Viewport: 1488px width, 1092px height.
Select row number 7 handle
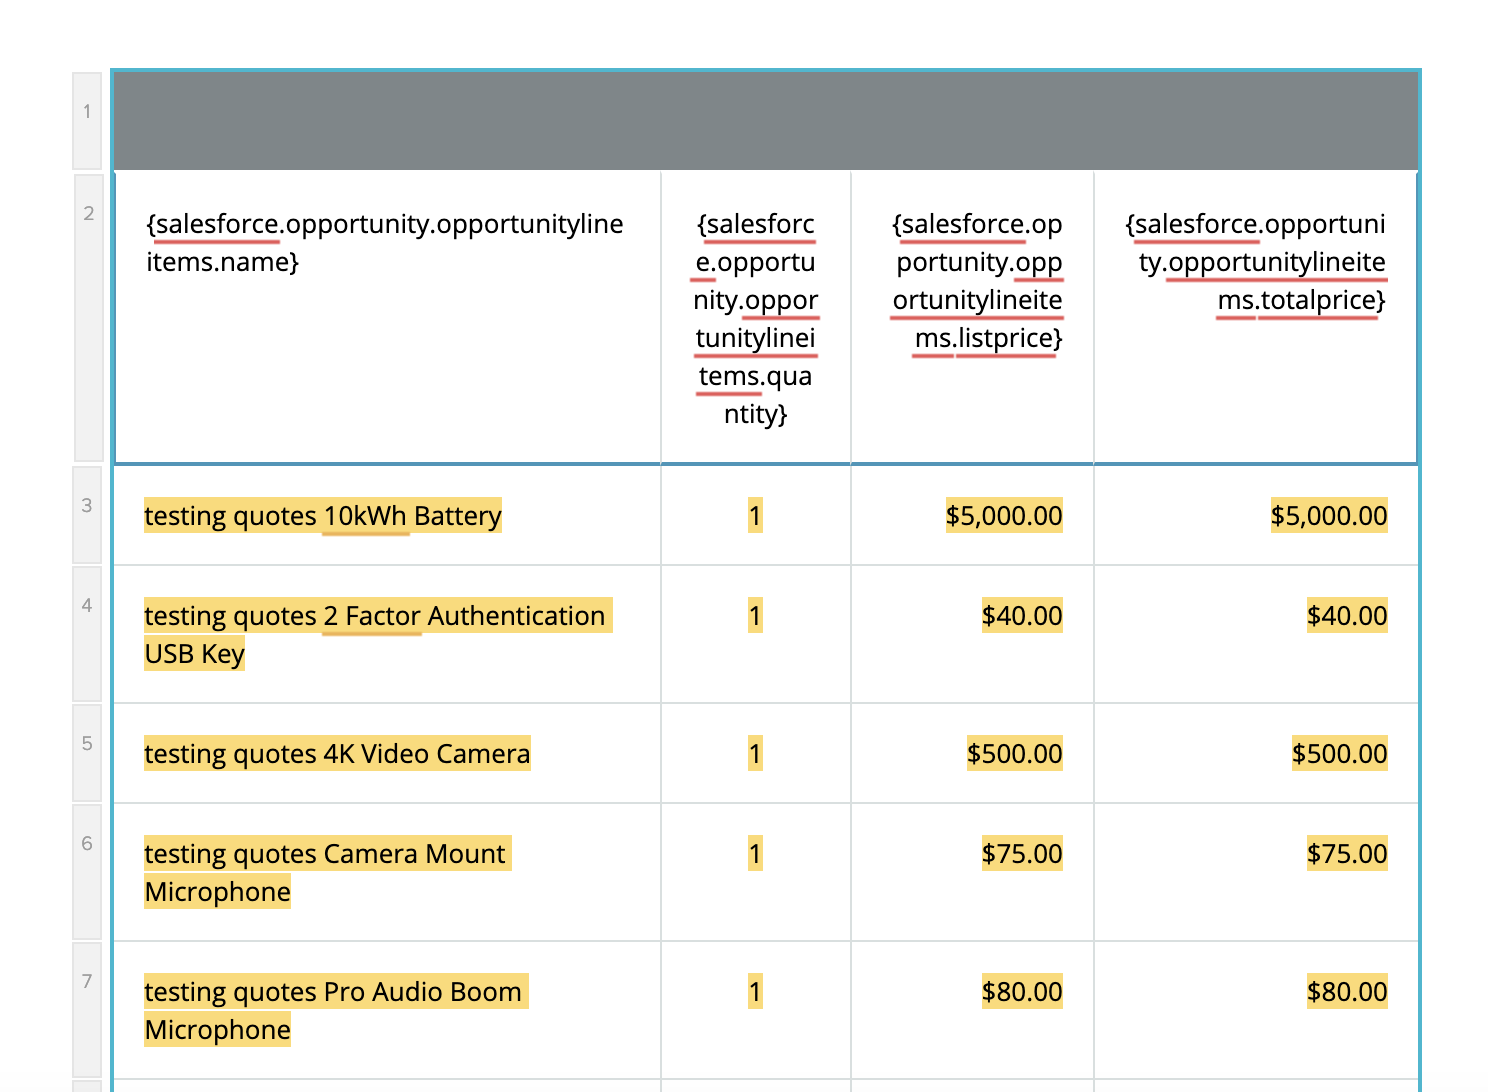click(87, 1010)
